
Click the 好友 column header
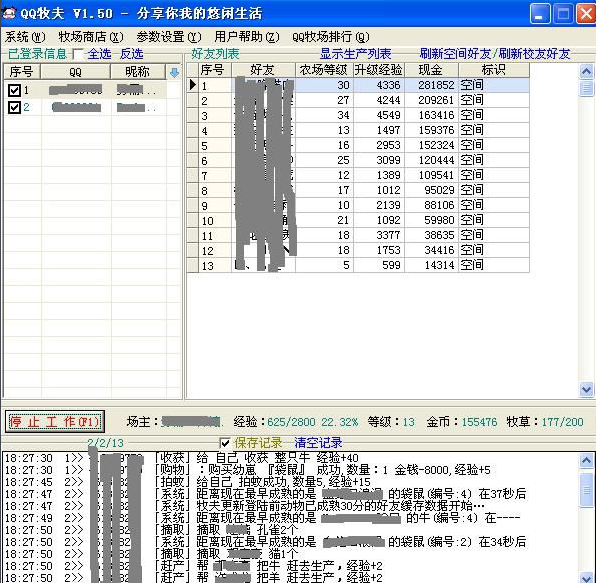pyautogui.click(x=263, y=70)
